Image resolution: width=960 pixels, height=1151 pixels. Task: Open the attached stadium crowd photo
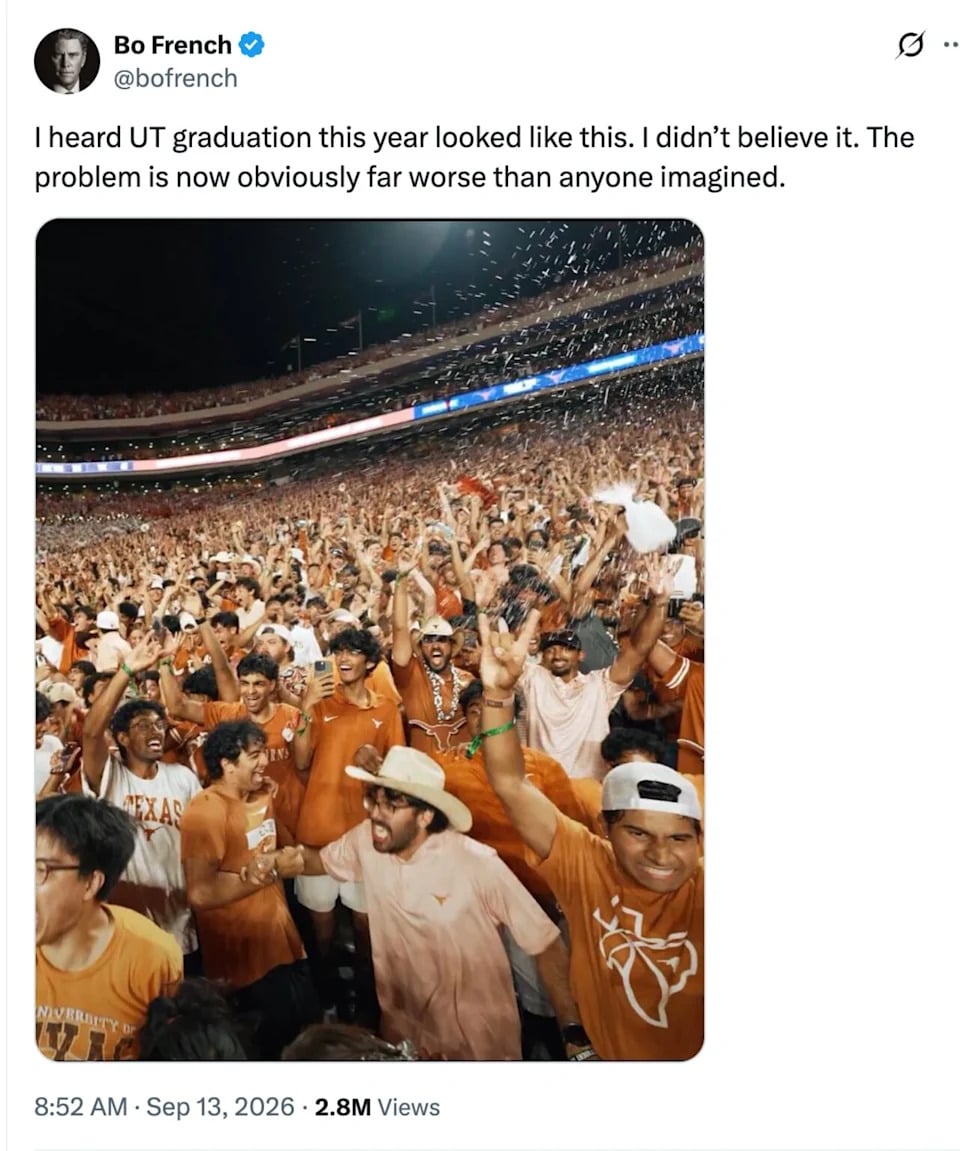tap(370, 639)
